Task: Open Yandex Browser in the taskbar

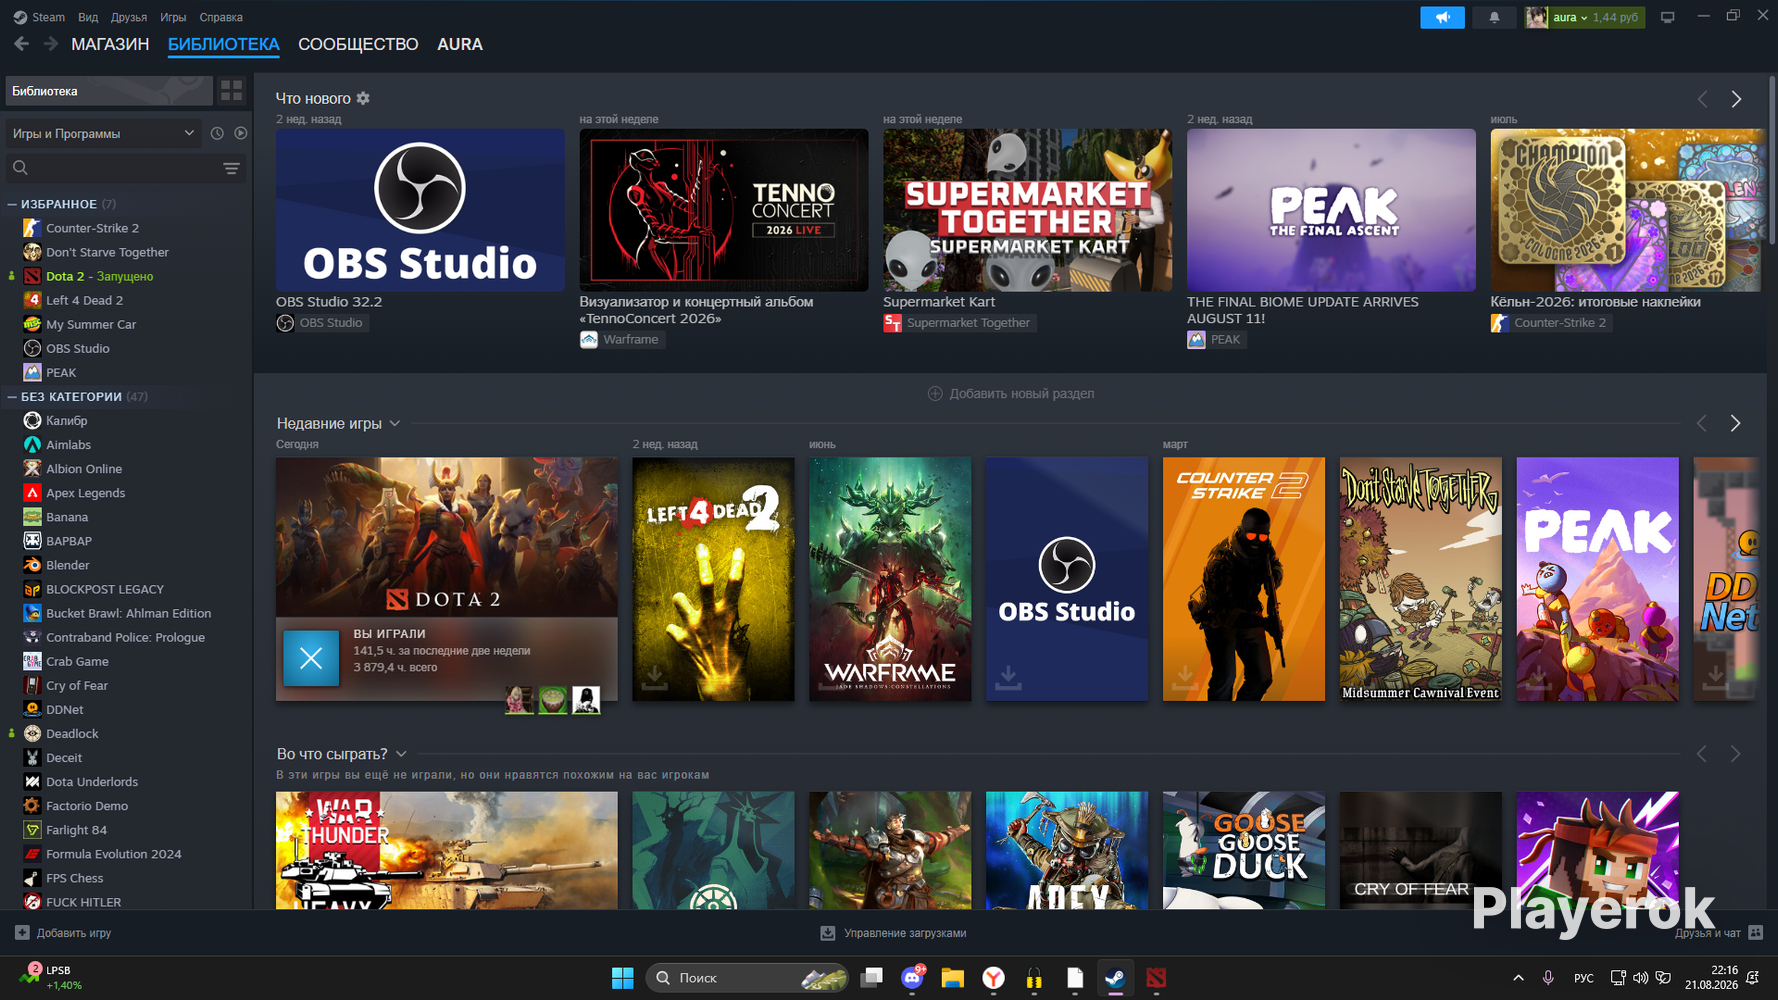Action: pyautogui.click(x=993, y=978)
